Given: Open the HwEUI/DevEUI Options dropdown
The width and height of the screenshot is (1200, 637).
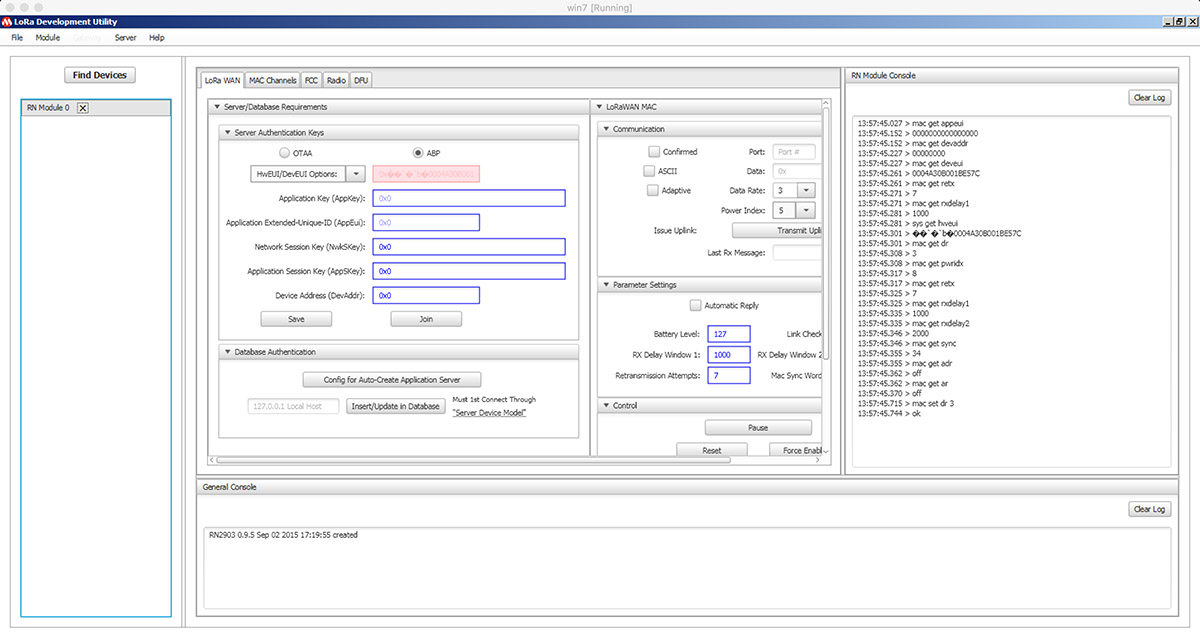Looking at the screenshot, I should pos(355,174).
